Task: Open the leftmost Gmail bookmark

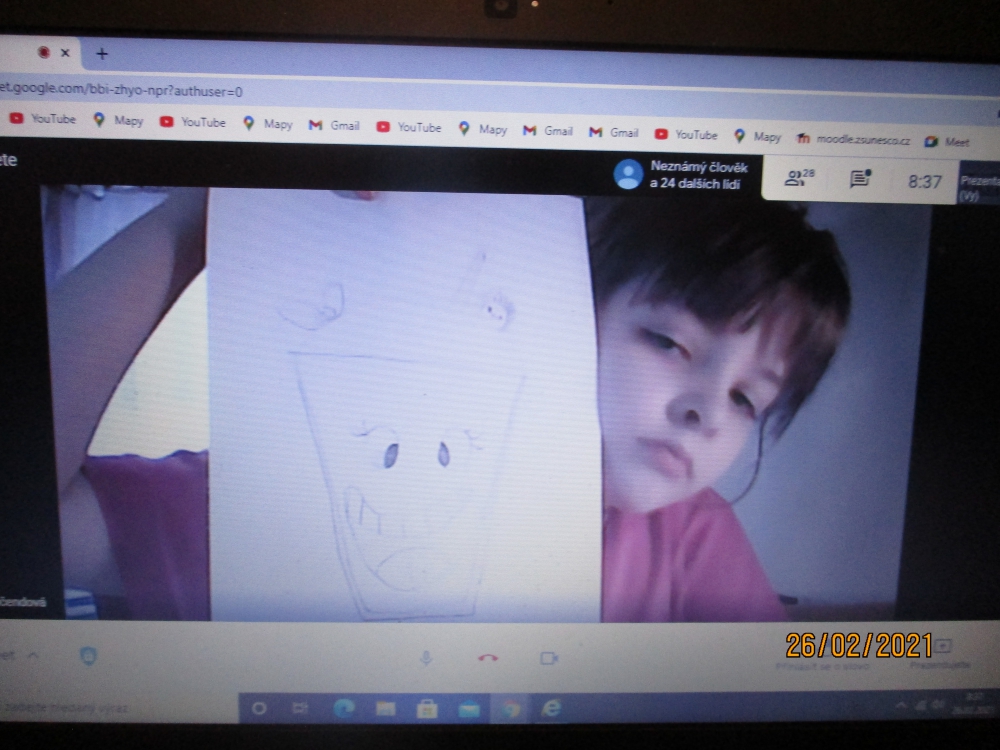Action: pos(334,126)
